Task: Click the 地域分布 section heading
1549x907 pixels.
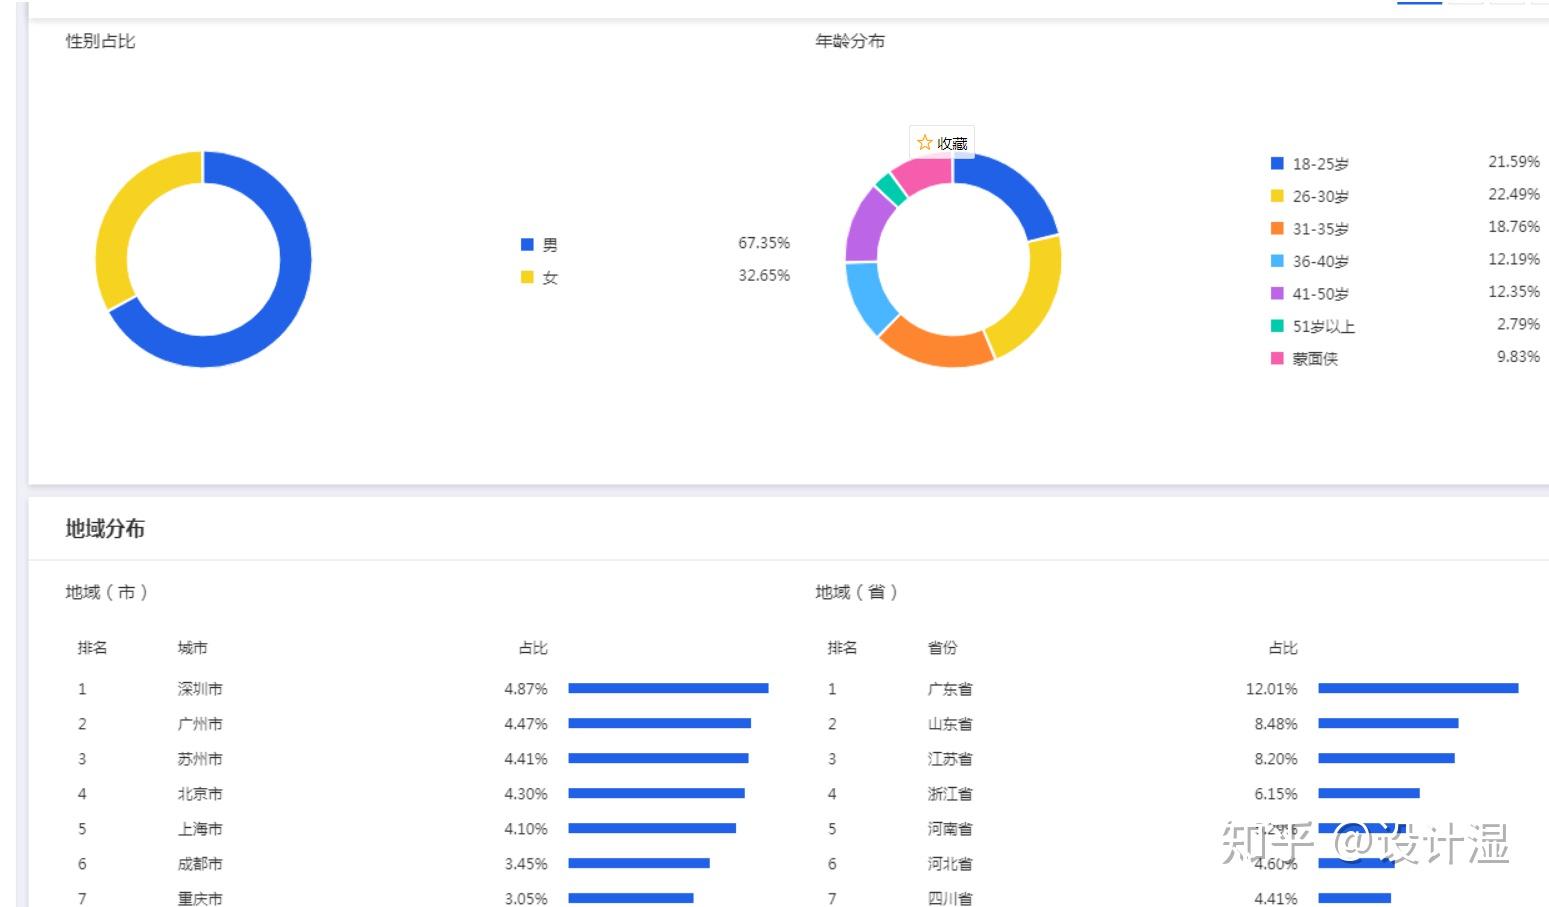Action: point(105,528)
